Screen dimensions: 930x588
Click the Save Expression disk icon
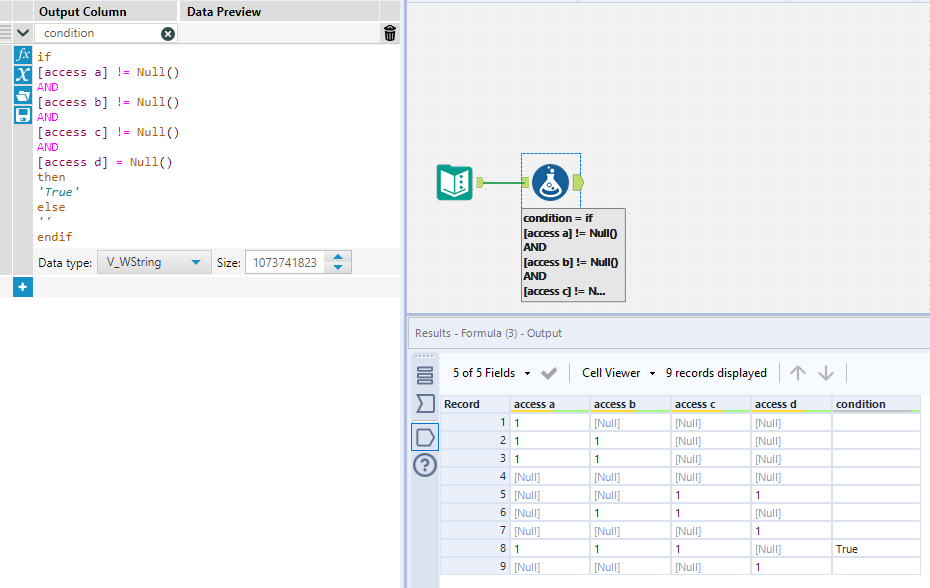[x=22, y=115]
